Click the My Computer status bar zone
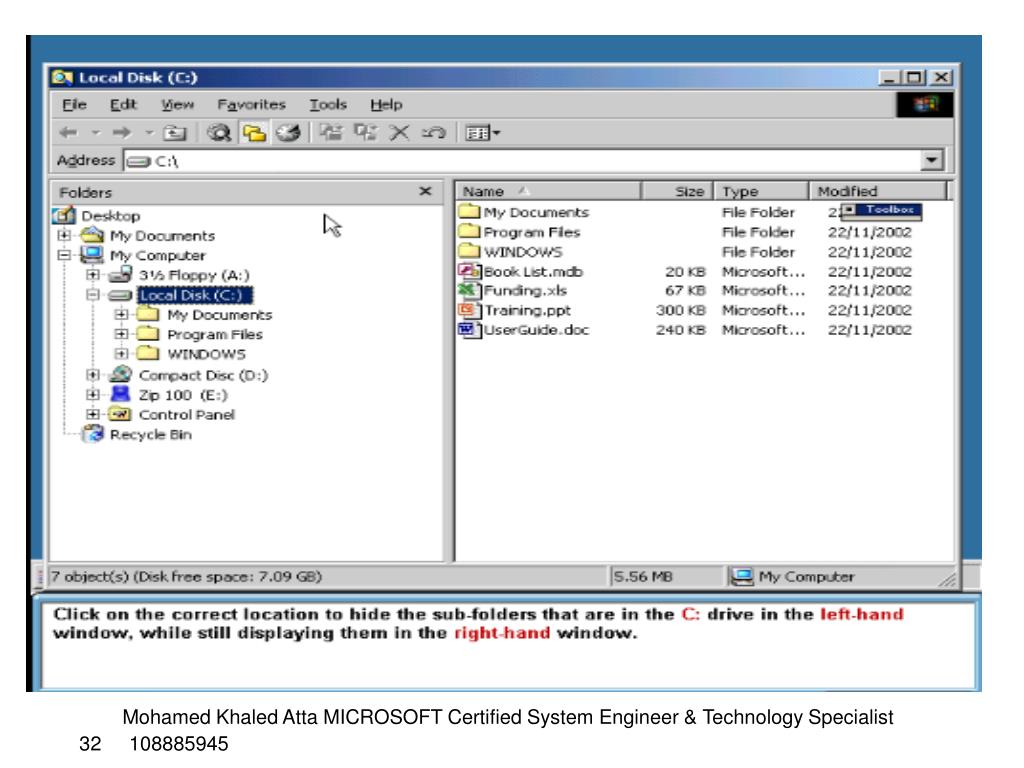 [x=839, y=577]
